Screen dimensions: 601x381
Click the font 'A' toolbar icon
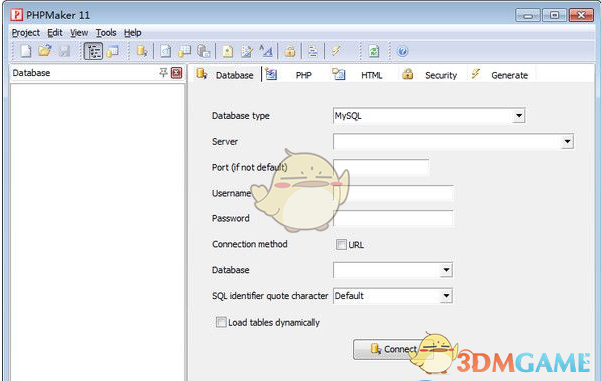(266, 51)
